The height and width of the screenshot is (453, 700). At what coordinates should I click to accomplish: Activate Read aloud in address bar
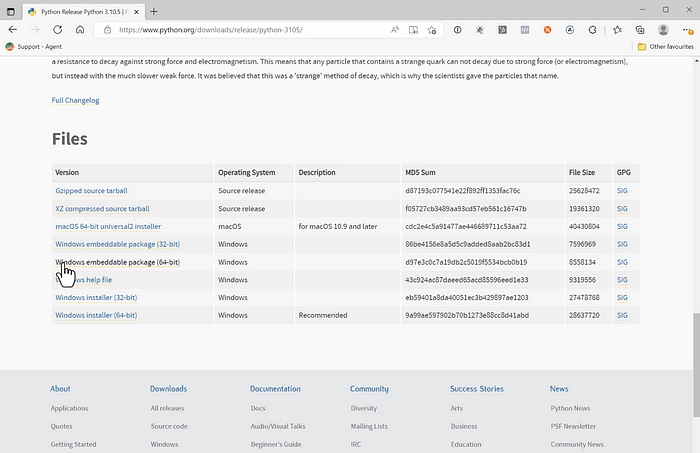pyautogui.click(x=395, y=30)
